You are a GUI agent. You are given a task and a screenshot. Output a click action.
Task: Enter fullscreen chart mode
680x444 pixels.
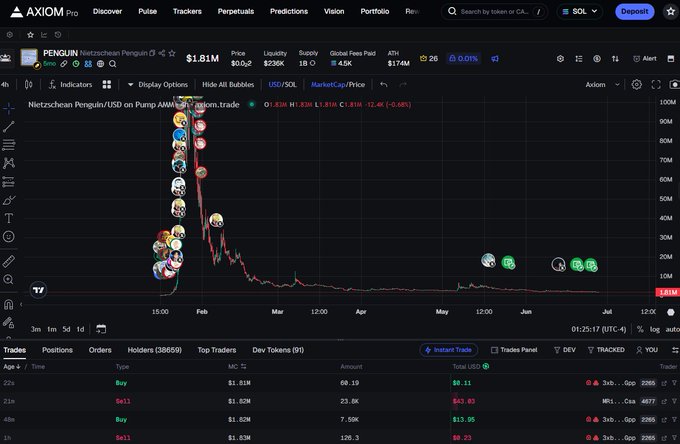click(656, 85)
